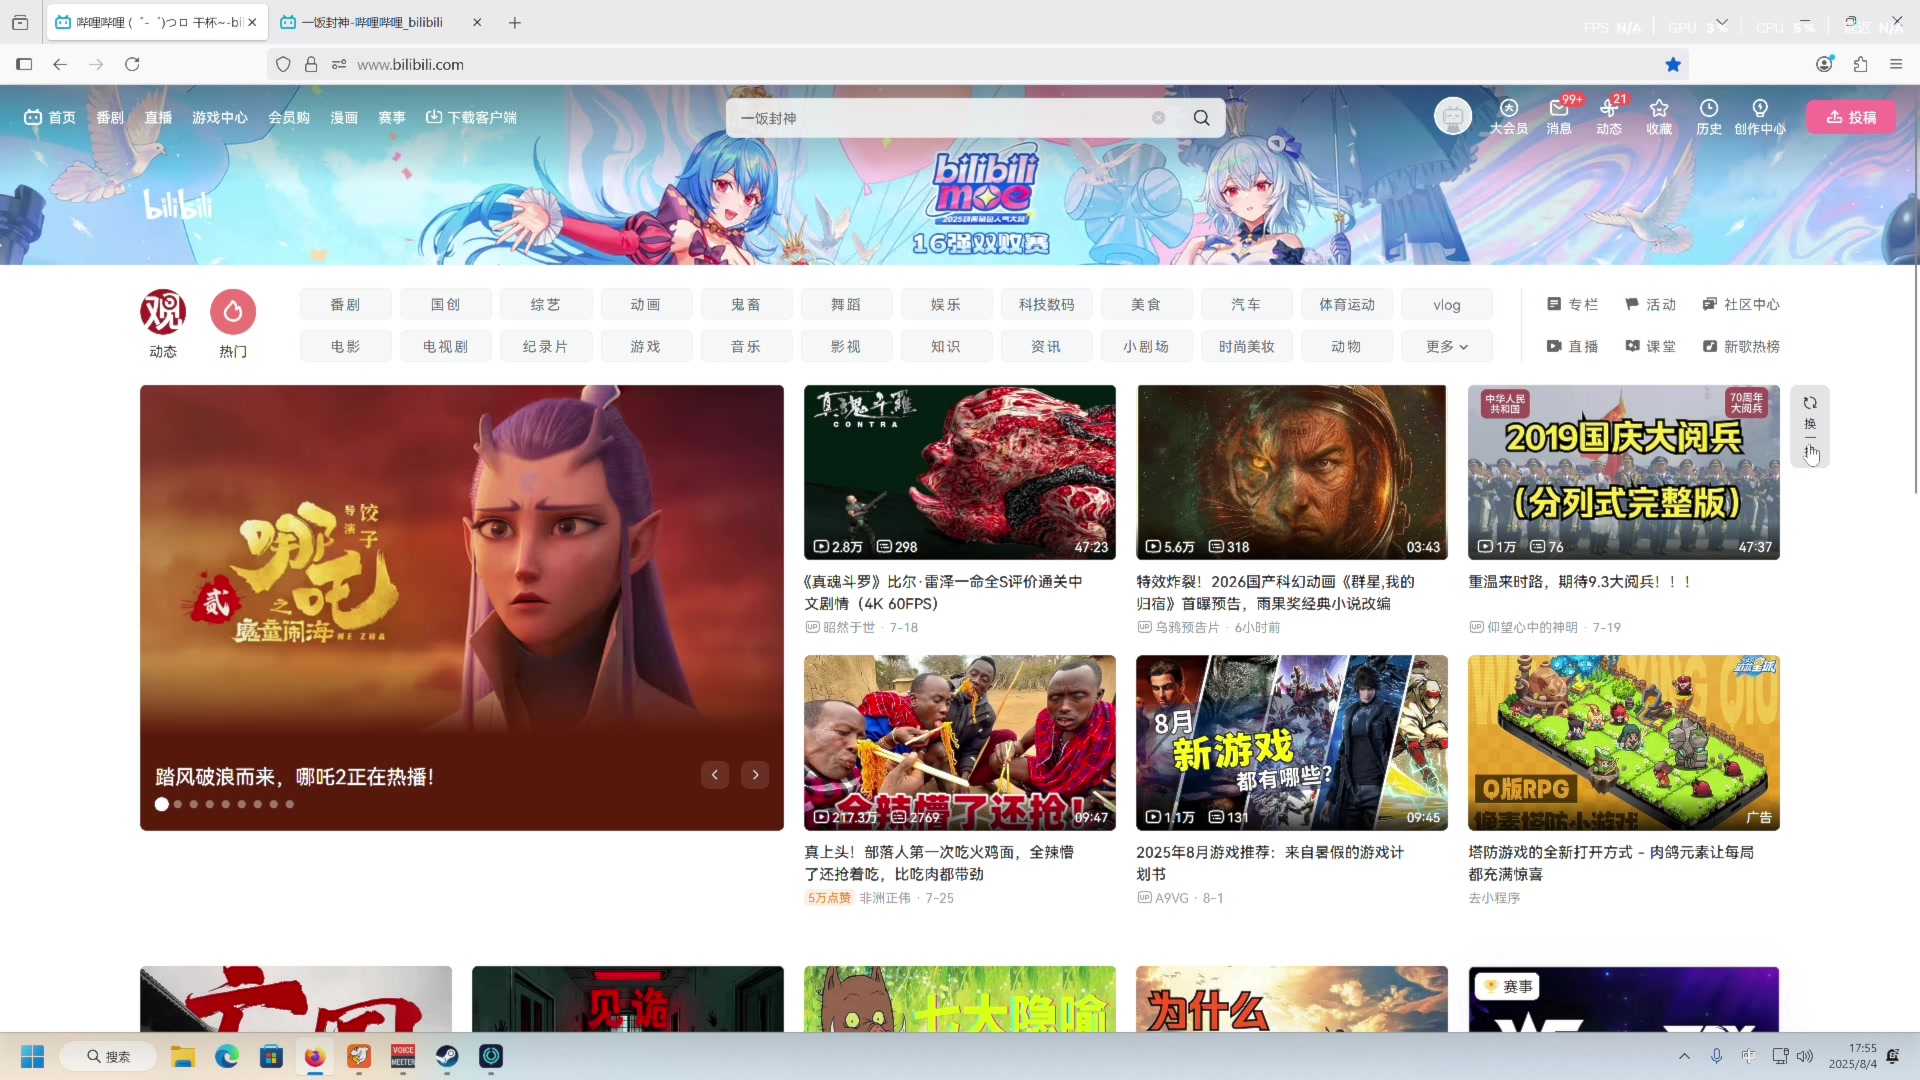Open the 消息 messages icon
The width and height of the screenshot is (1920, 1080).
[x=1559, y=117]
